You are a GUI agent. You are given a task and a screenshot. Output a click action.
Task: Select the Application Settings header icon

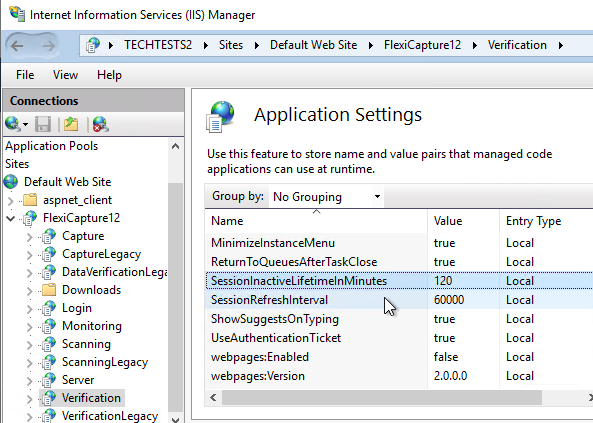tap(220, 116)
